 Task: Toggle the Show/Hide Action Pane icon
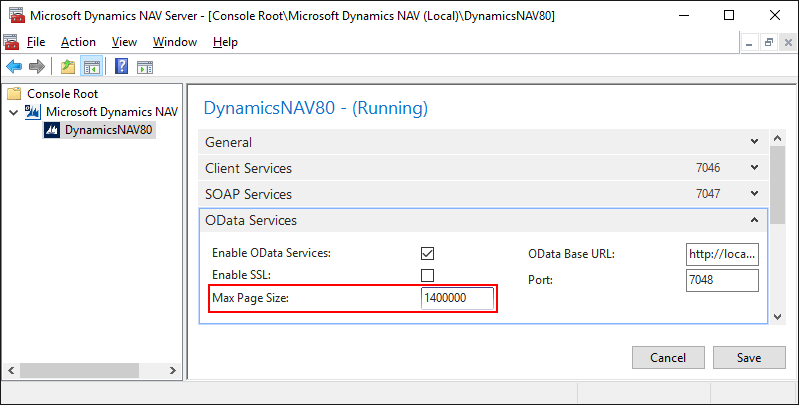pos(145,67)
